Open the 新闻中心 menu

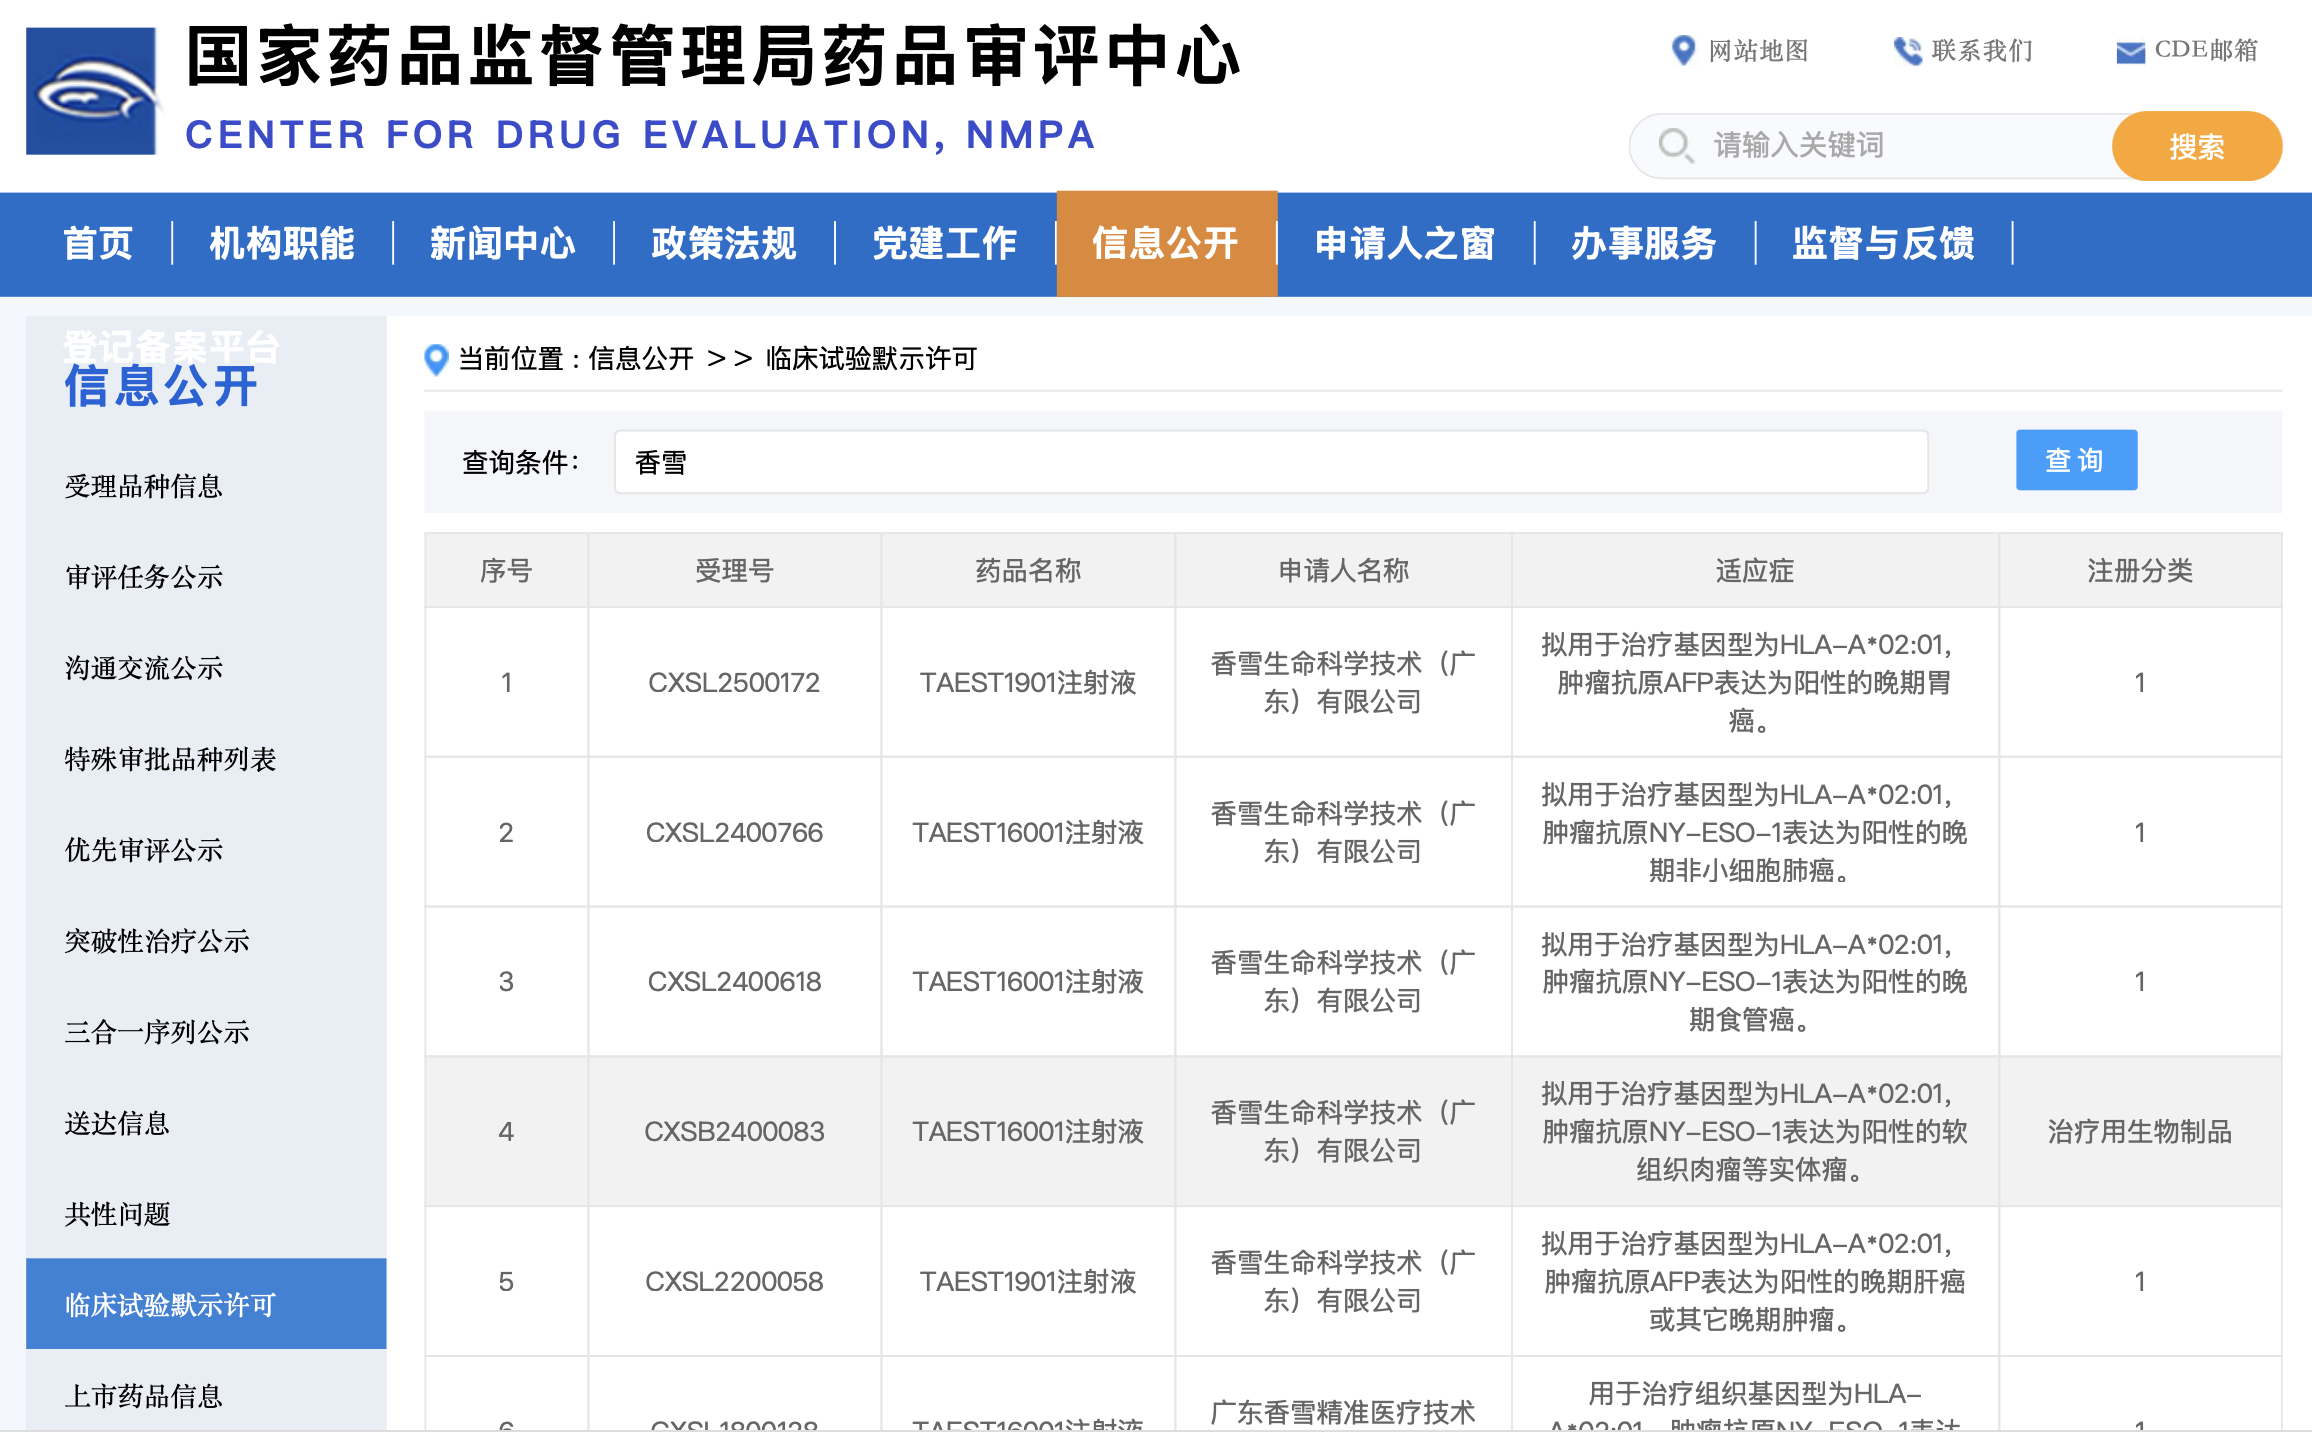click(503, 243)
